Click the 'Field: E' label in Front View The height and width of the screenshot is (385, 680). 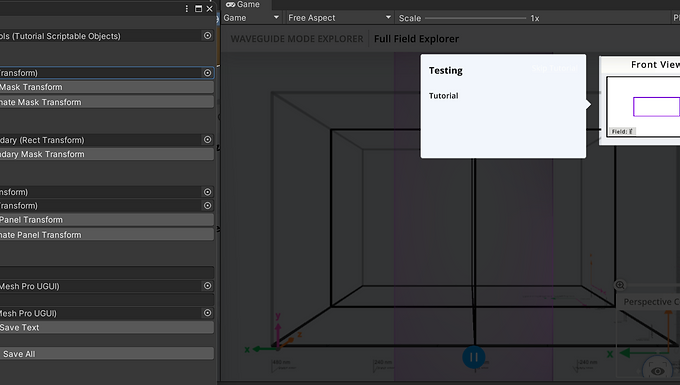coord(622,131)
